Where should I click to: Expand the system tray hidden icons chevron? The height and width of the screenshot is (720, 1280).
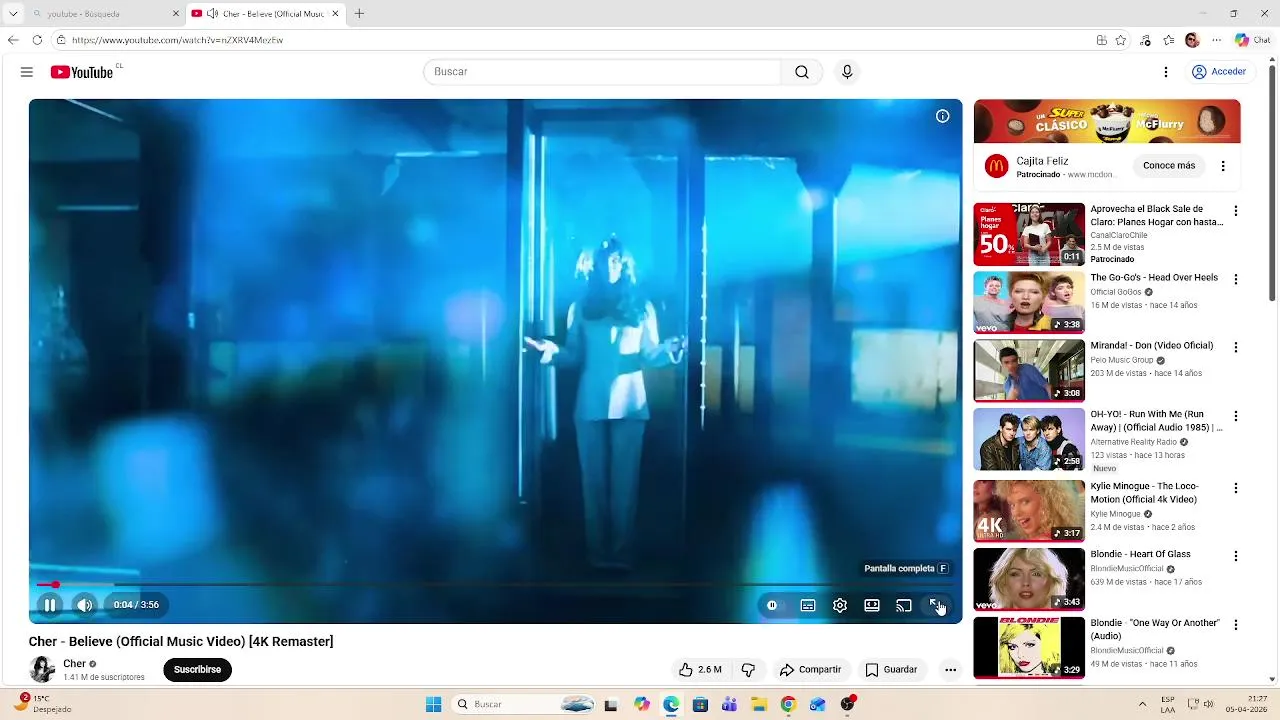1142,704
